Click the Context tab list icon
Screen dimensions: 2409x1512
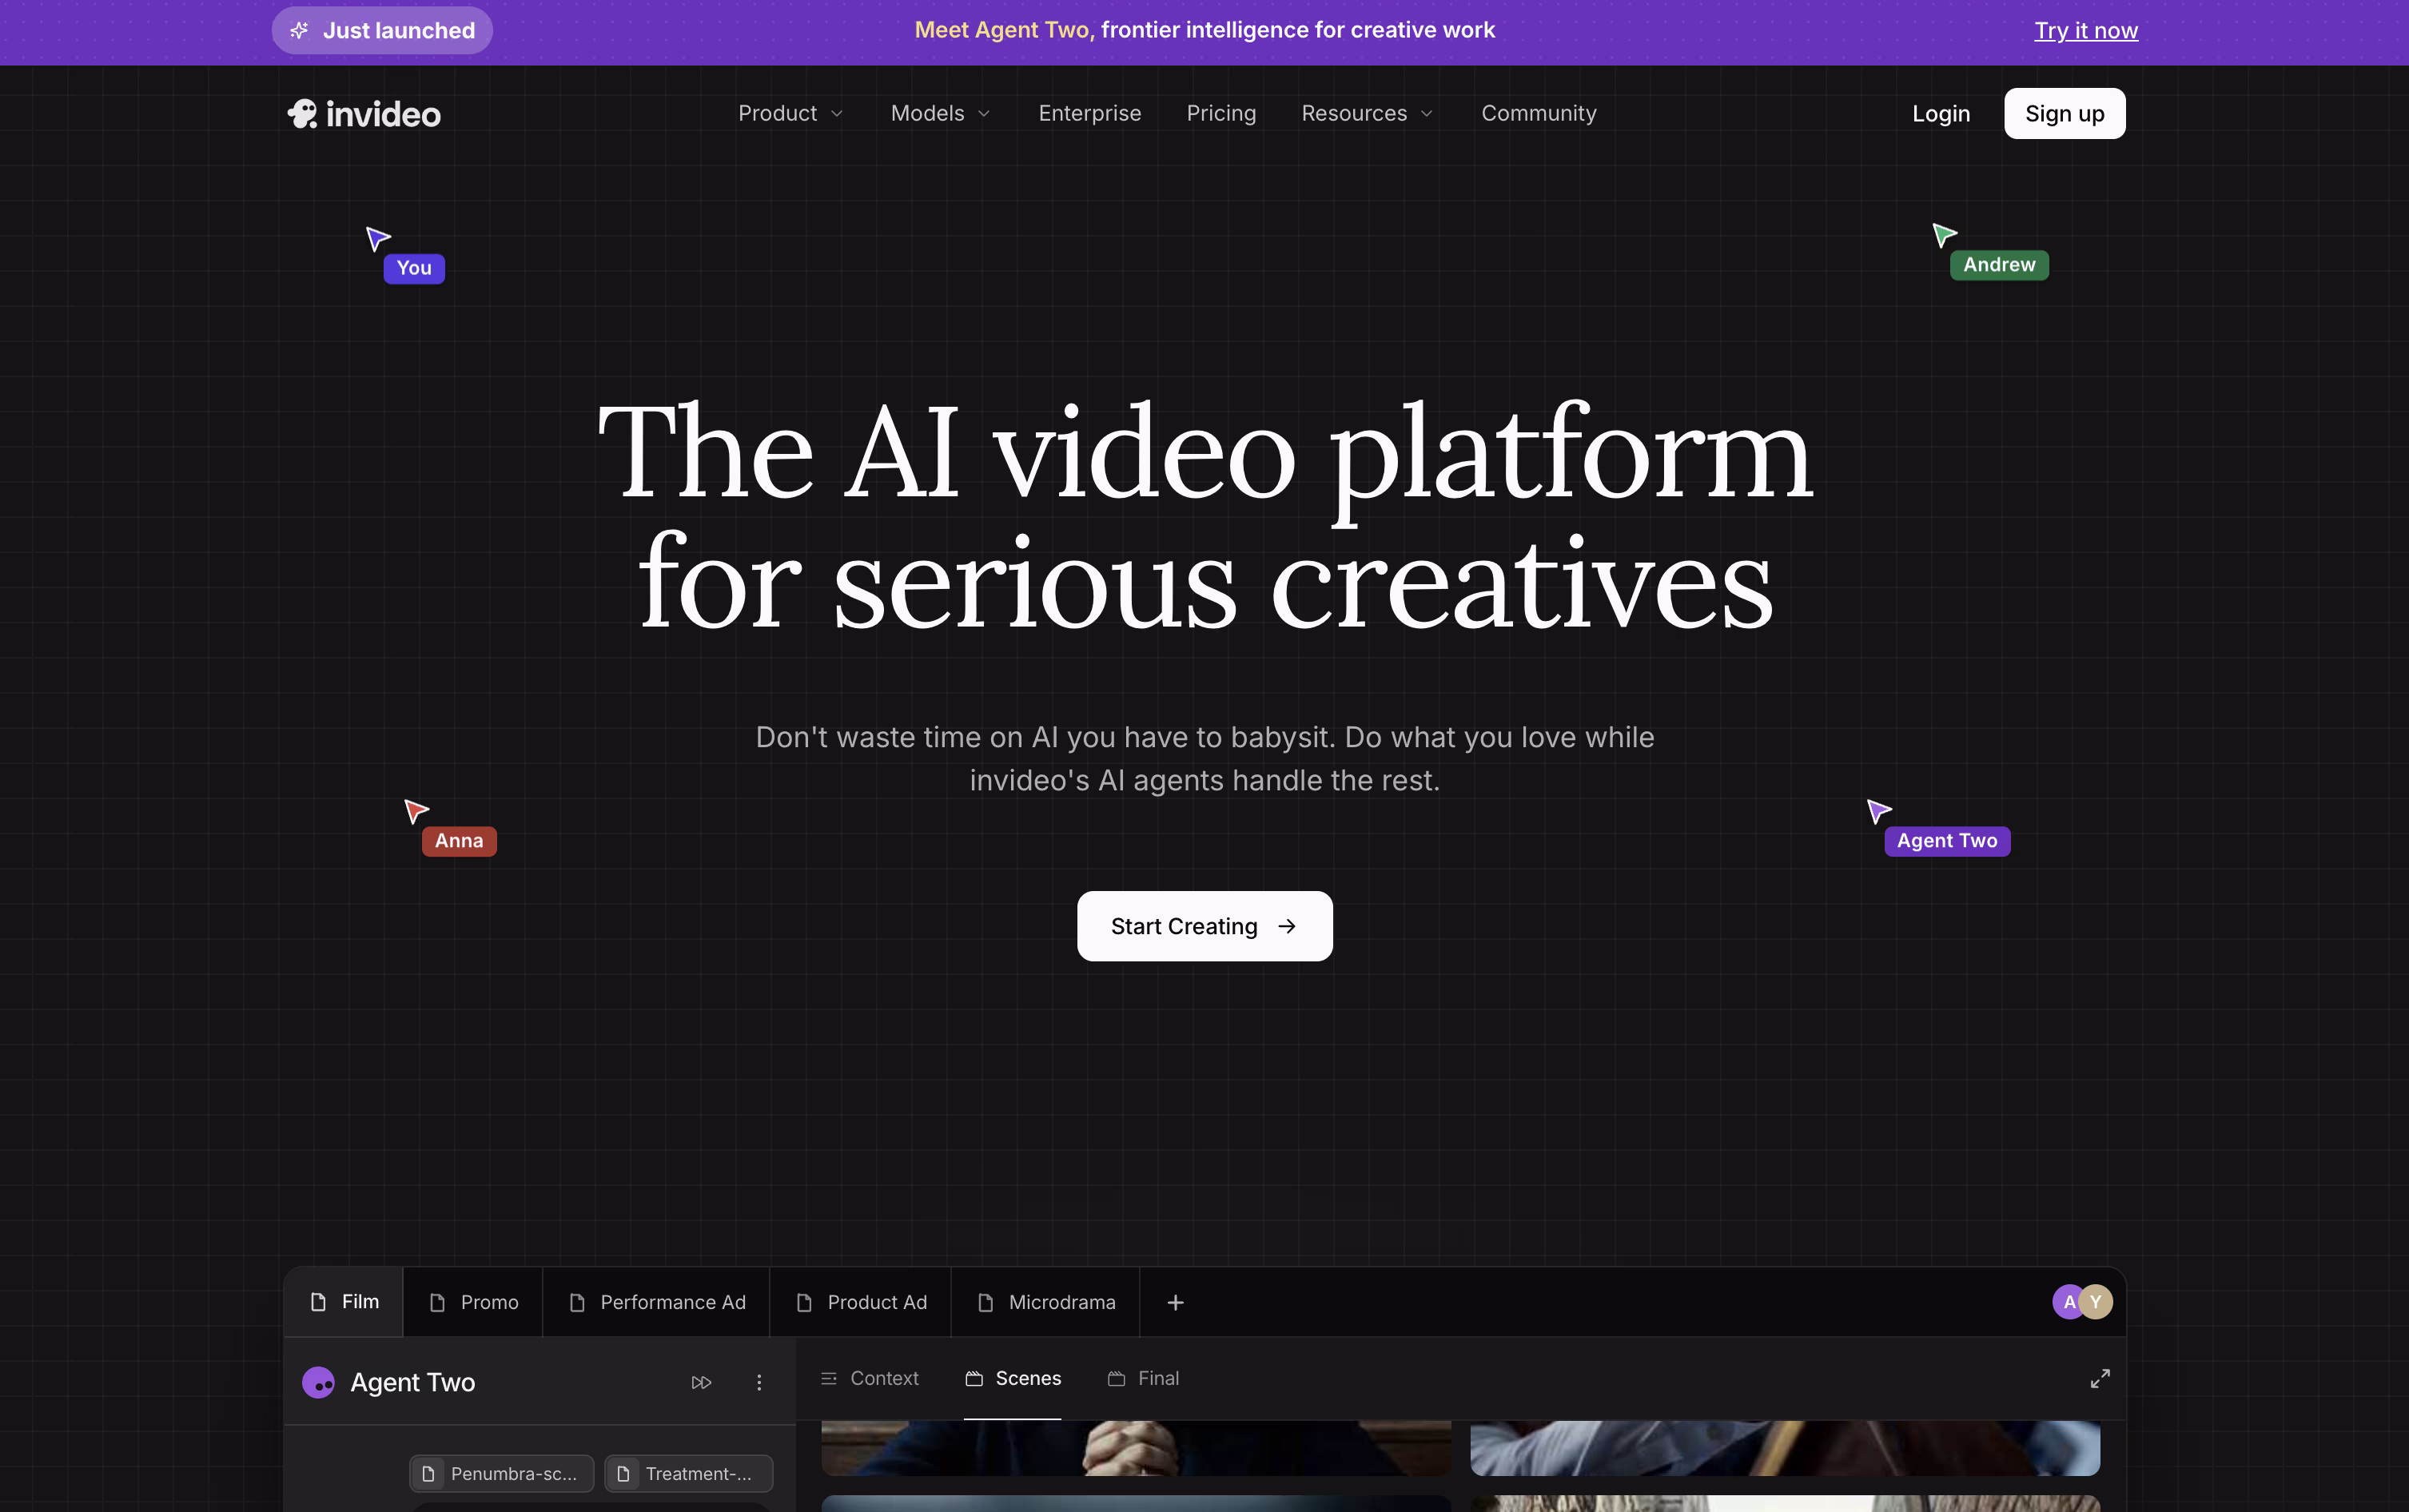828,1378
